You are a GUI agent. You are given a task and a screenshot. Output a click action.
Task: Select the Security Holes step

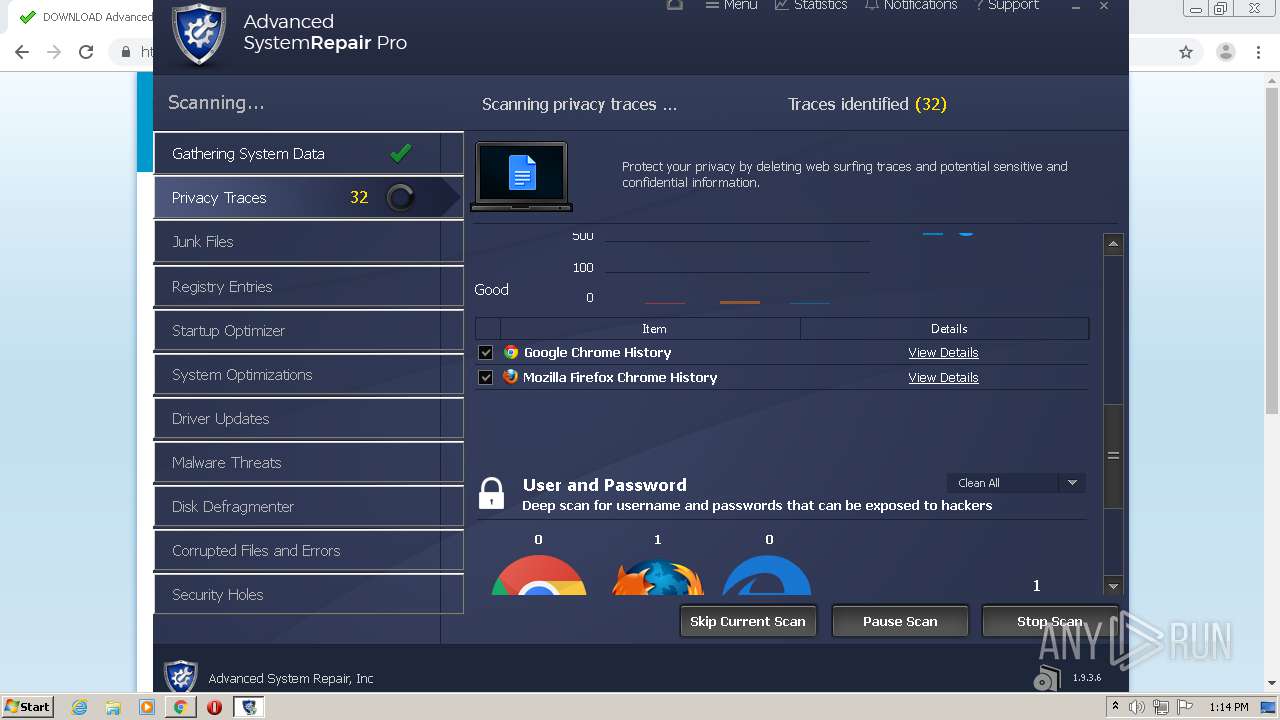pos(308,595)
